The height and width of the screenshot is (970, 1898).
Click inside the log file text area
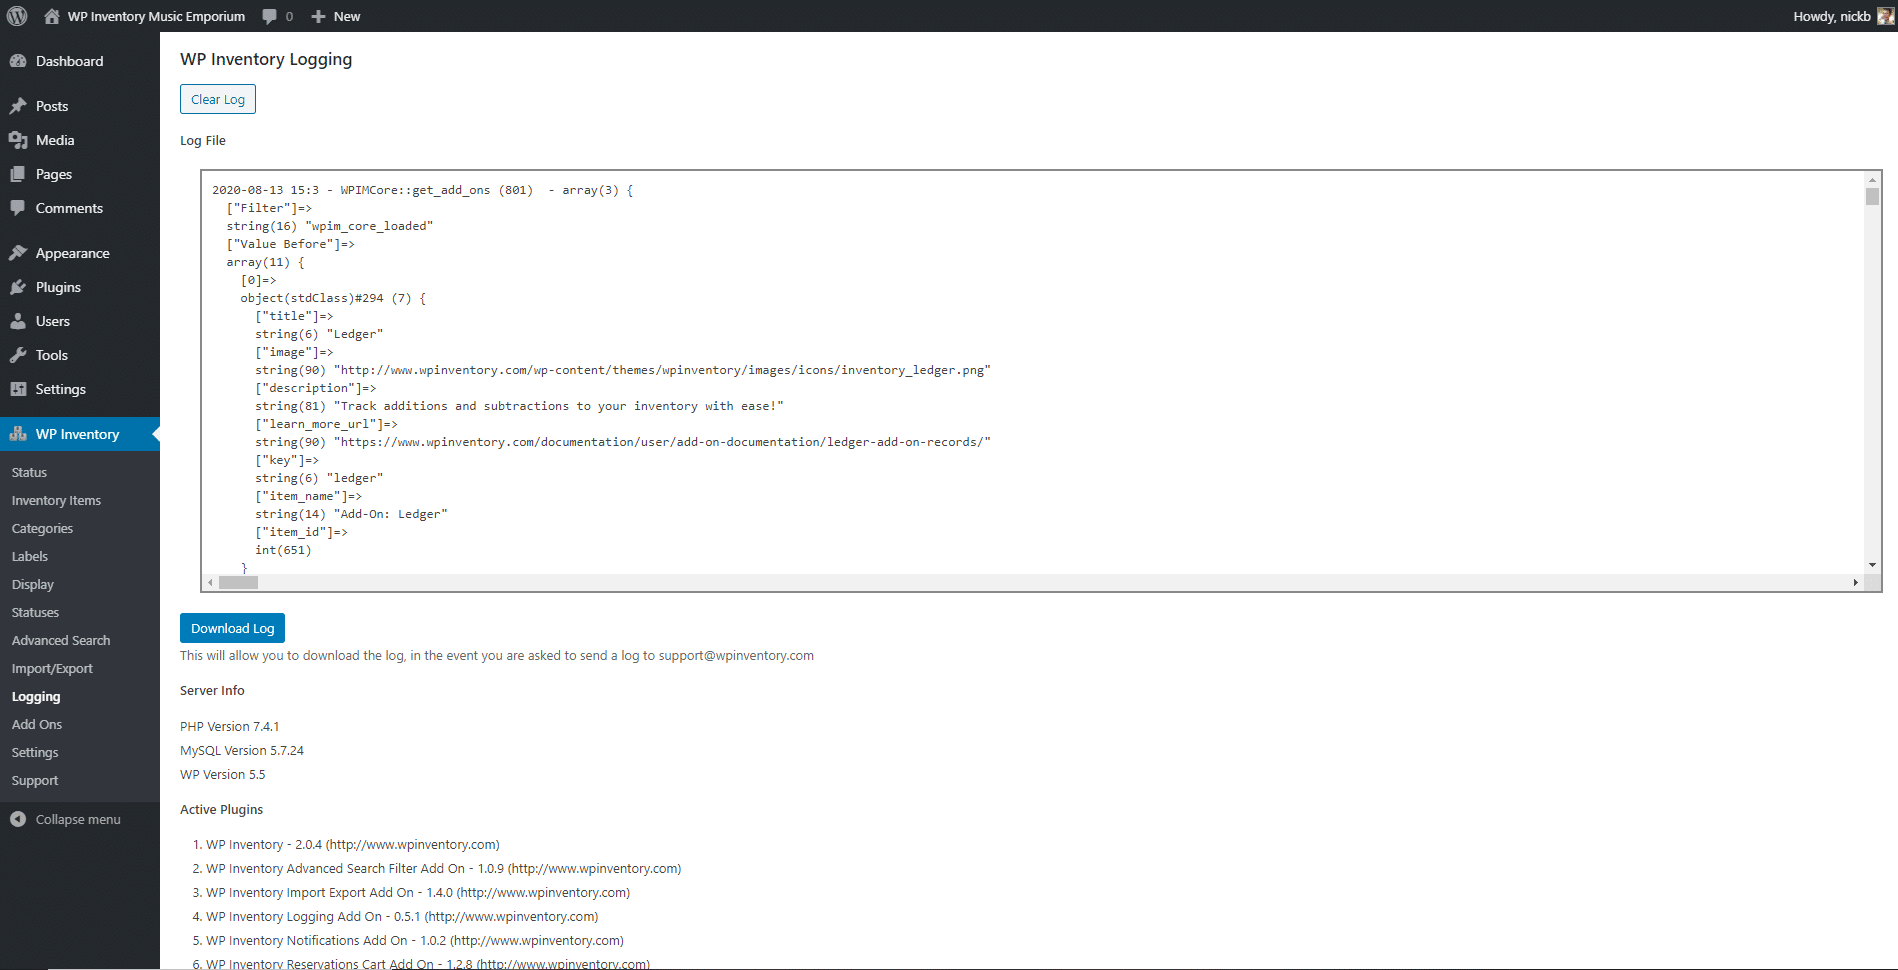coord(1033,372)
